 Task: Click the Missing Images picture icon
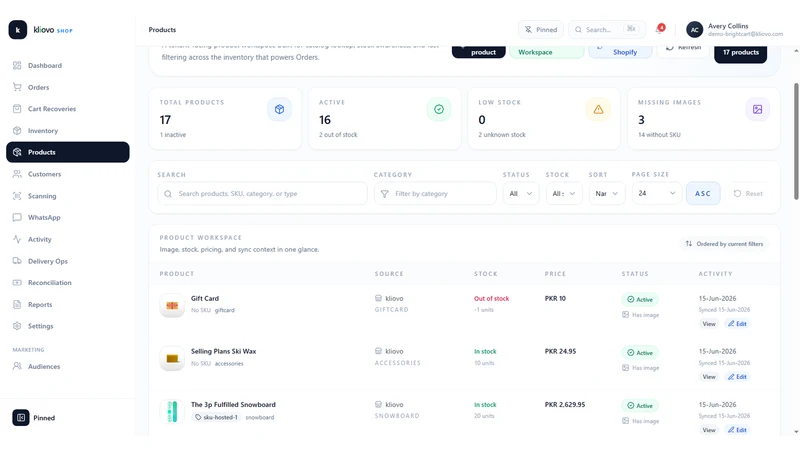click(x=757, y=109)
